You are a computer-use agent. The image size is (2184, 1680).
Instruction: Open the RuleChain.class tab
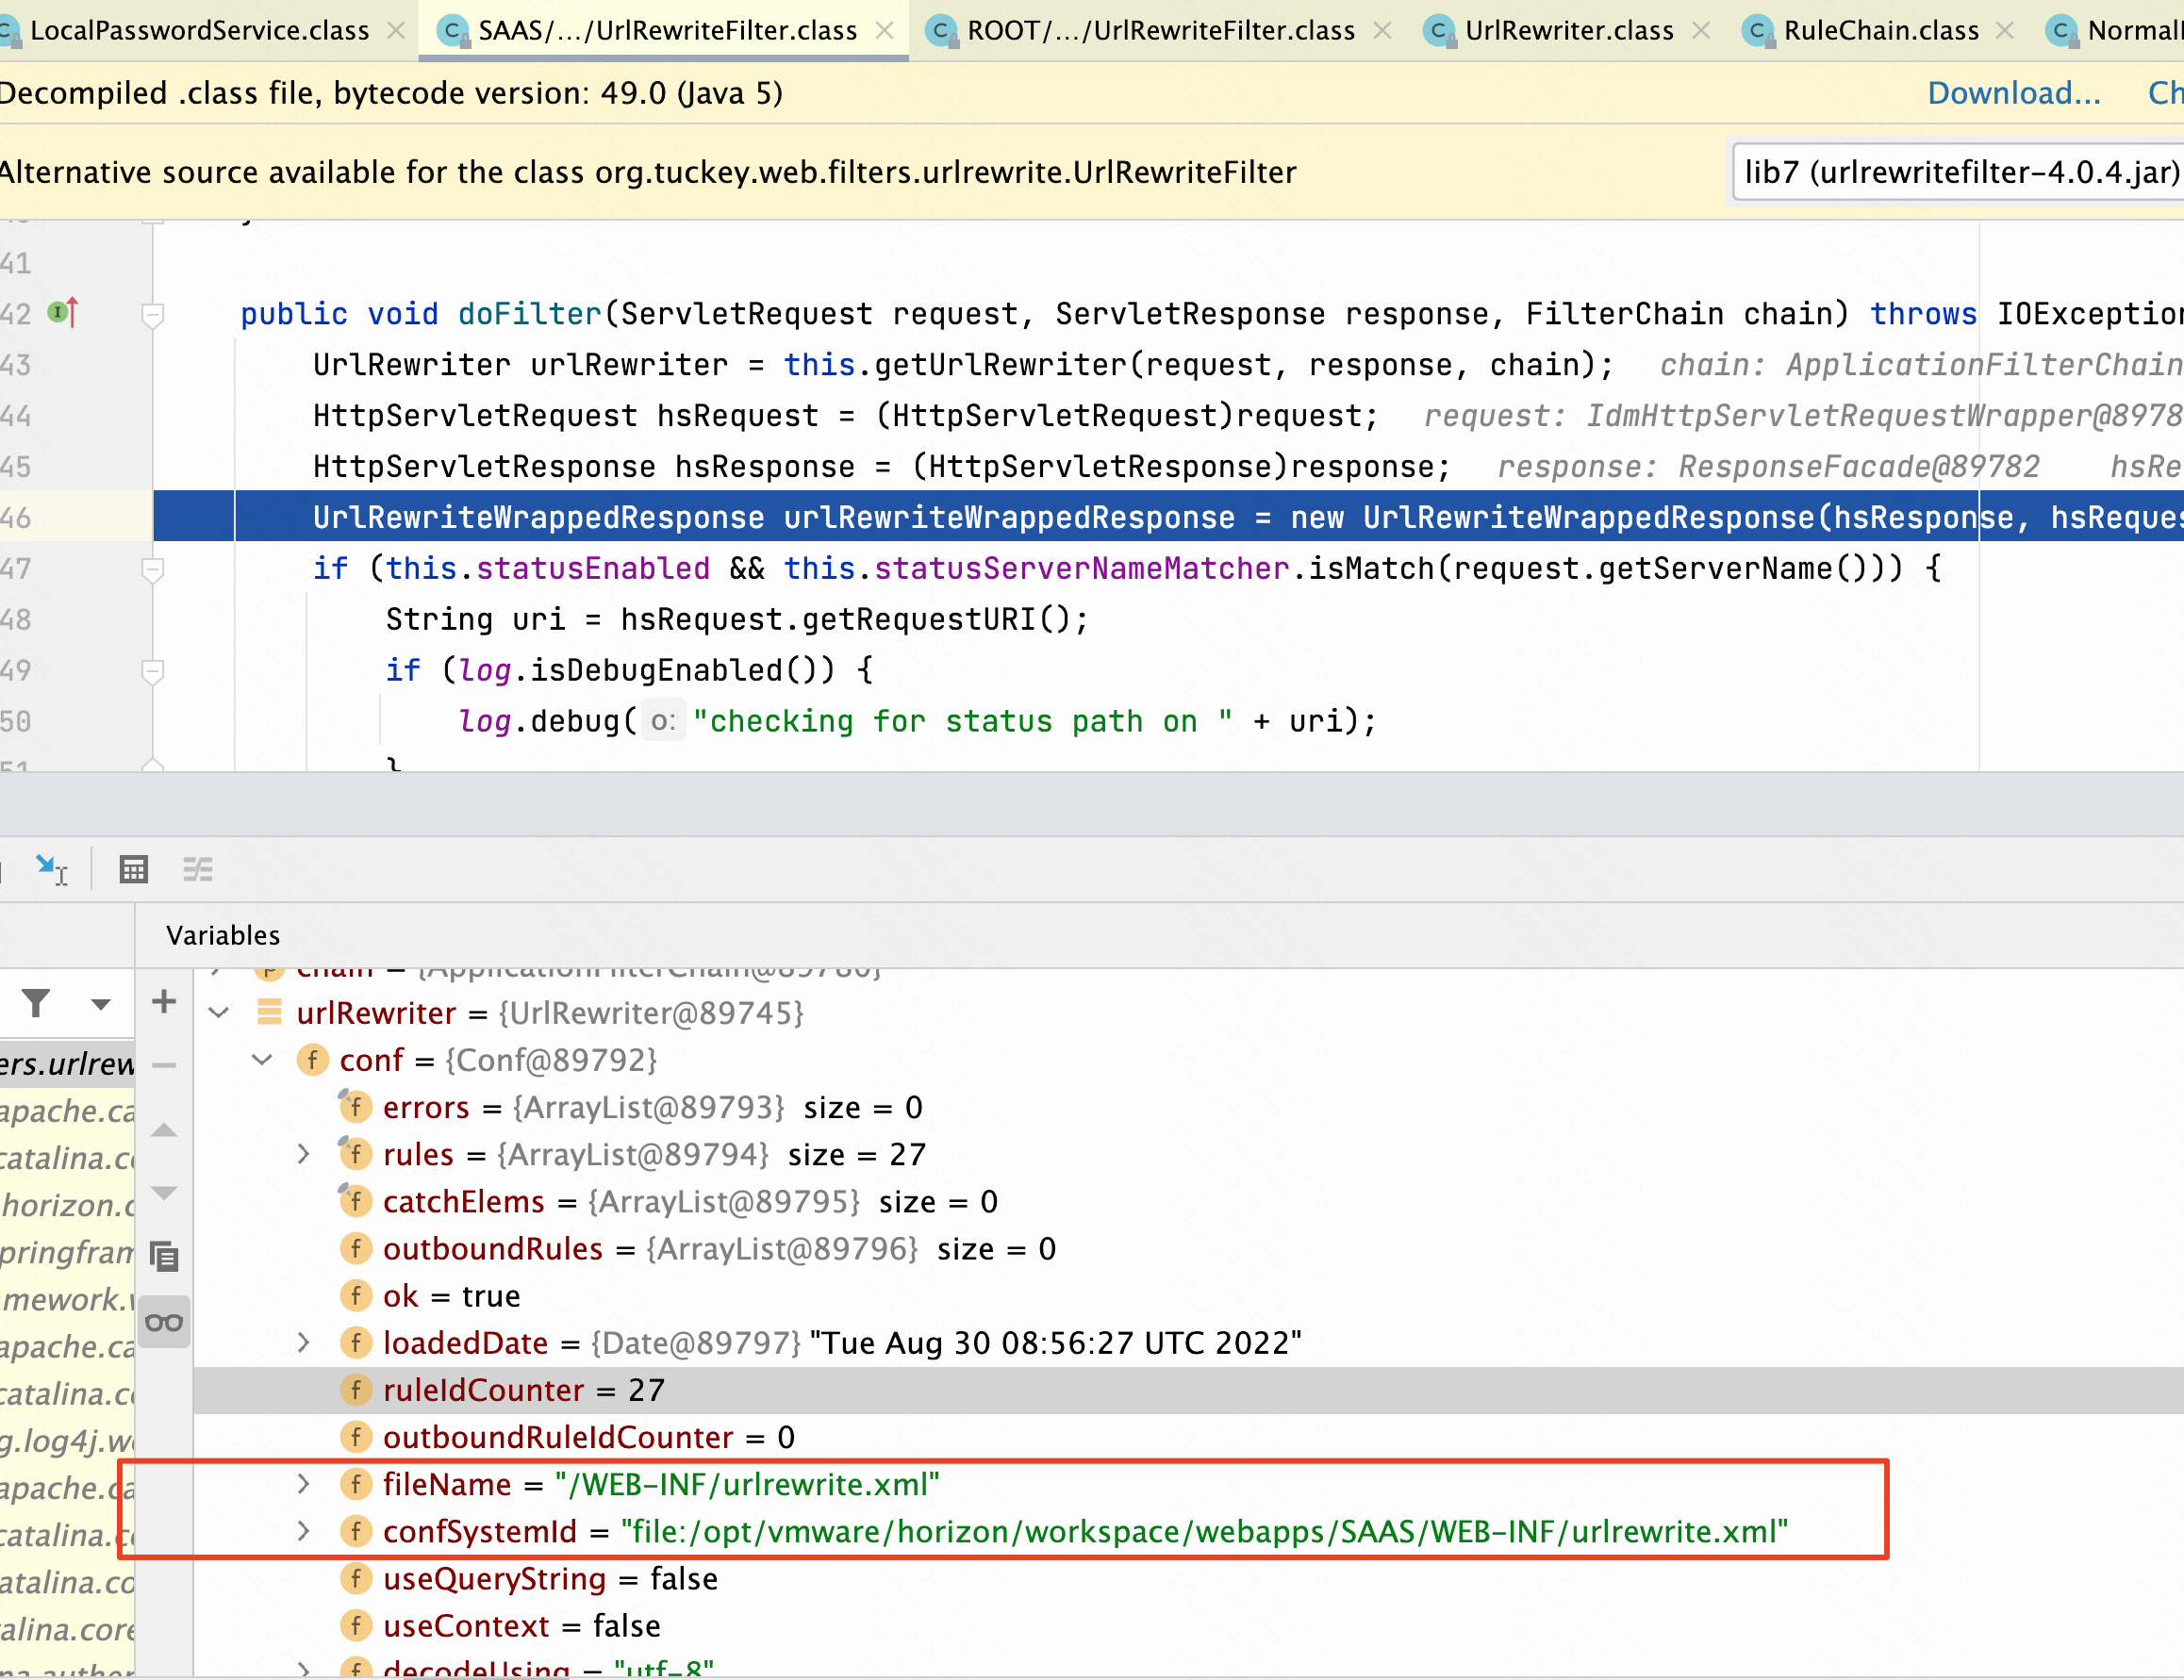tap(1880, 30)
